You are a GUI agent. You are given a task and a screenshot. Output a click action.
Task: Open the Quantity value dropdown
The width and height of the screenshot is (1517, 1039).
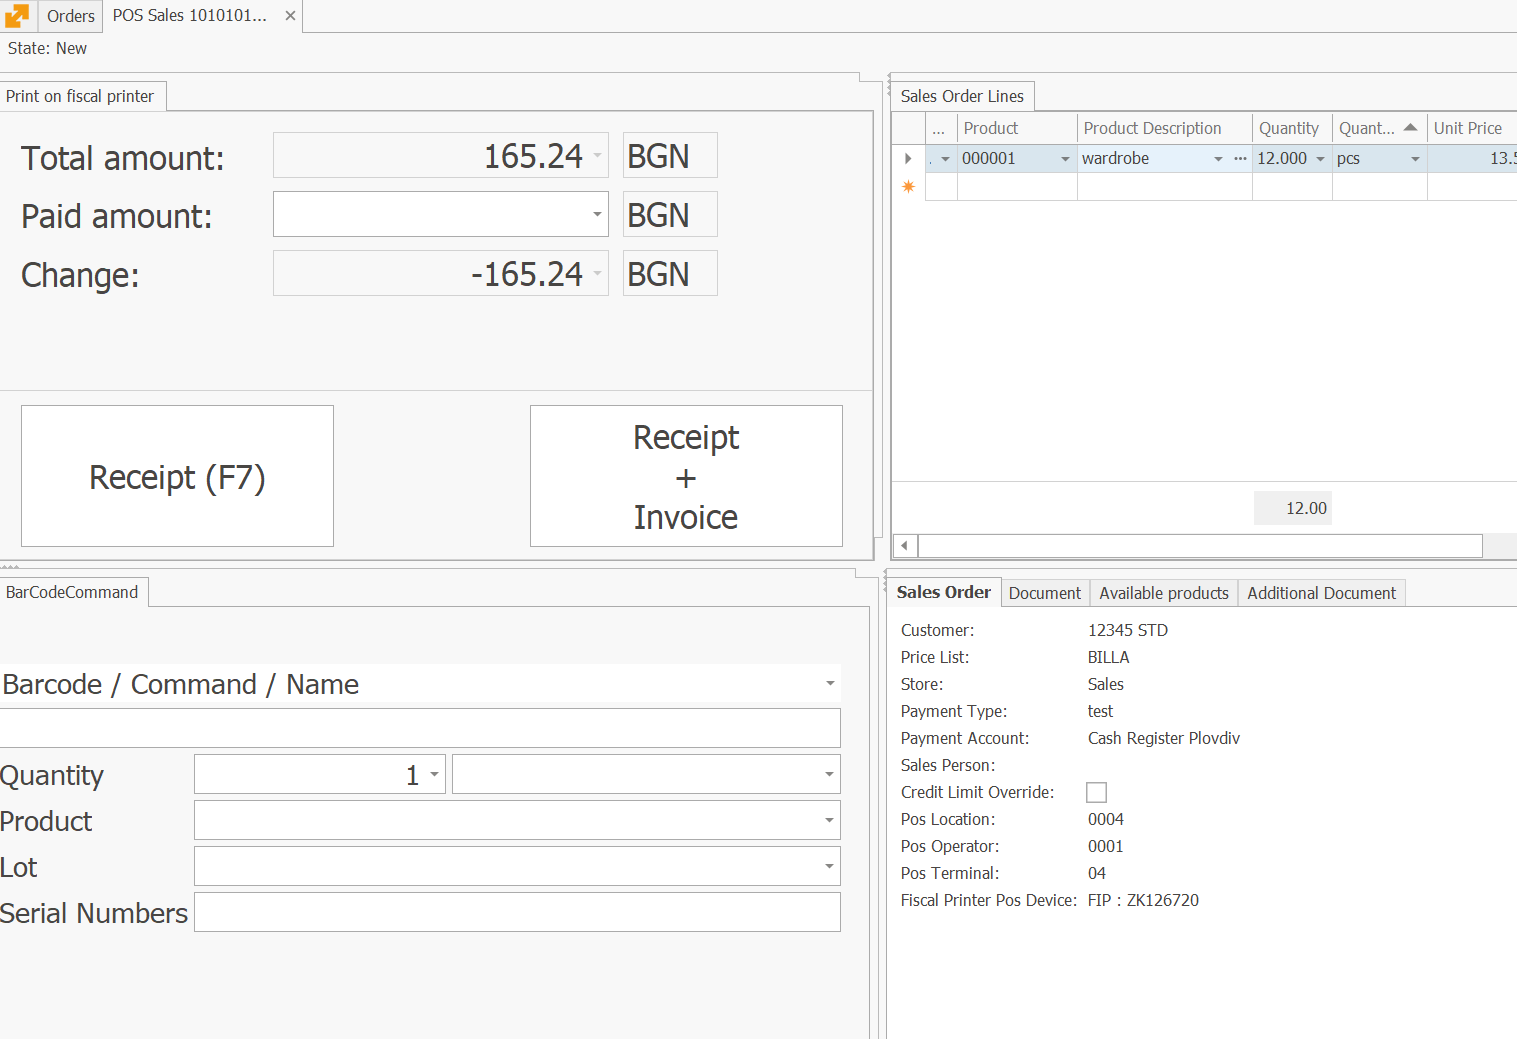434,774
